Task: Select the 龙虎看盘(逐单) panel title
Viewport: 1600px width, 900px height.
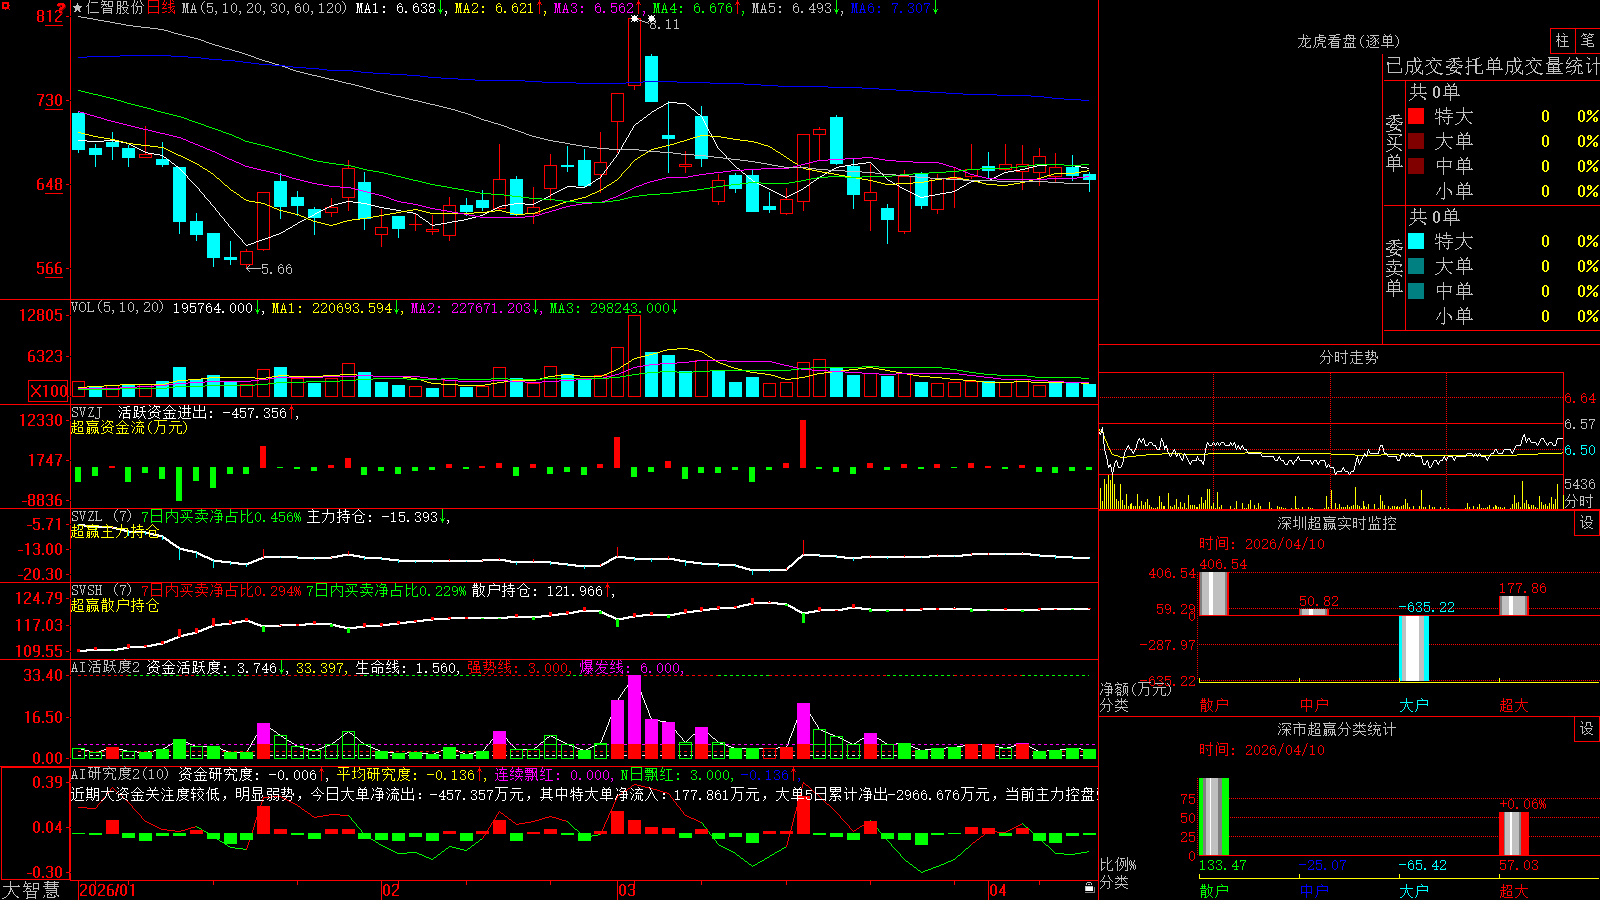Action: [1348, 41]
